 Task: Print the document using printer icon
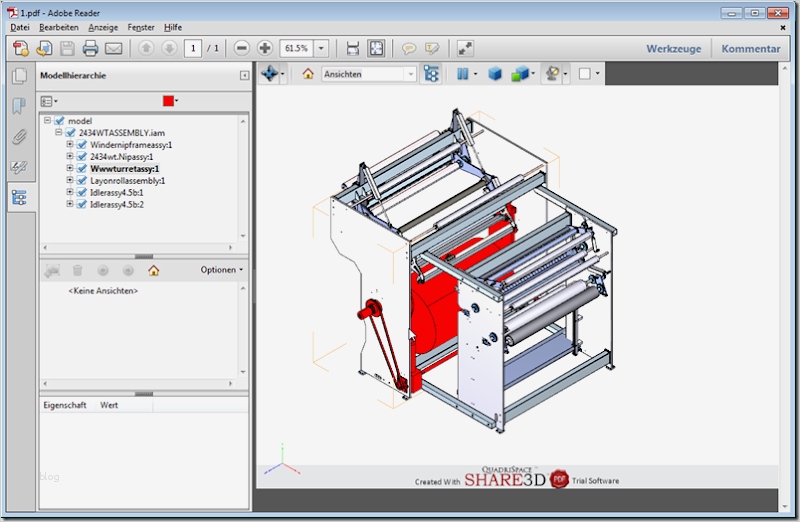point(90,48)
